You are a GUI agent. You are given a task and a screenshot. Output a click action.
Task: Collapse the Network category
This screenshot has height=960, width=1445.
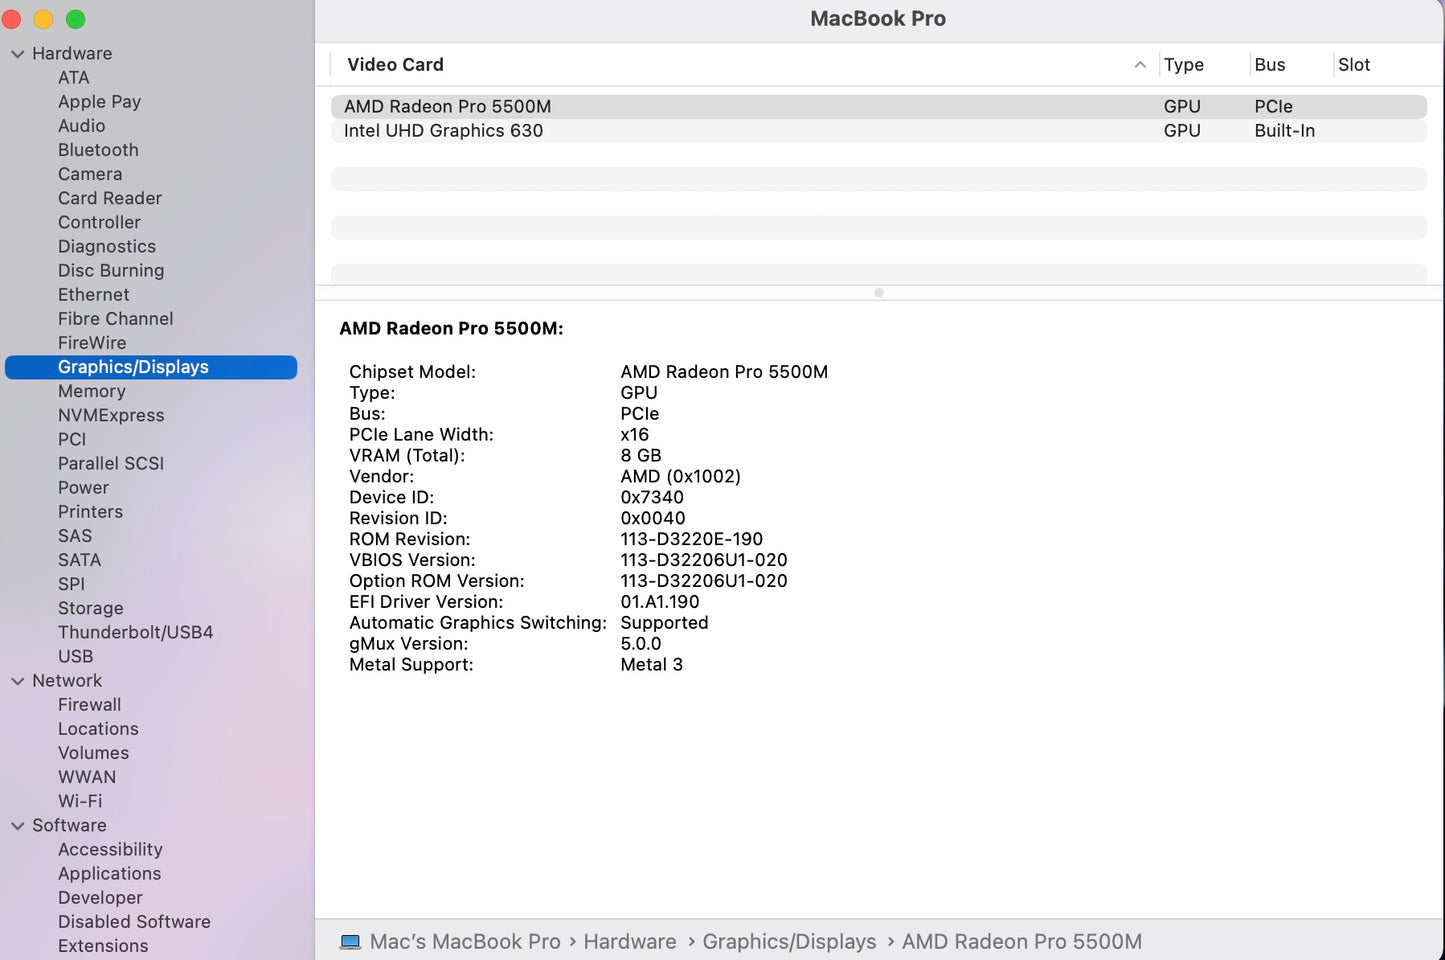[x=17, y=680]
